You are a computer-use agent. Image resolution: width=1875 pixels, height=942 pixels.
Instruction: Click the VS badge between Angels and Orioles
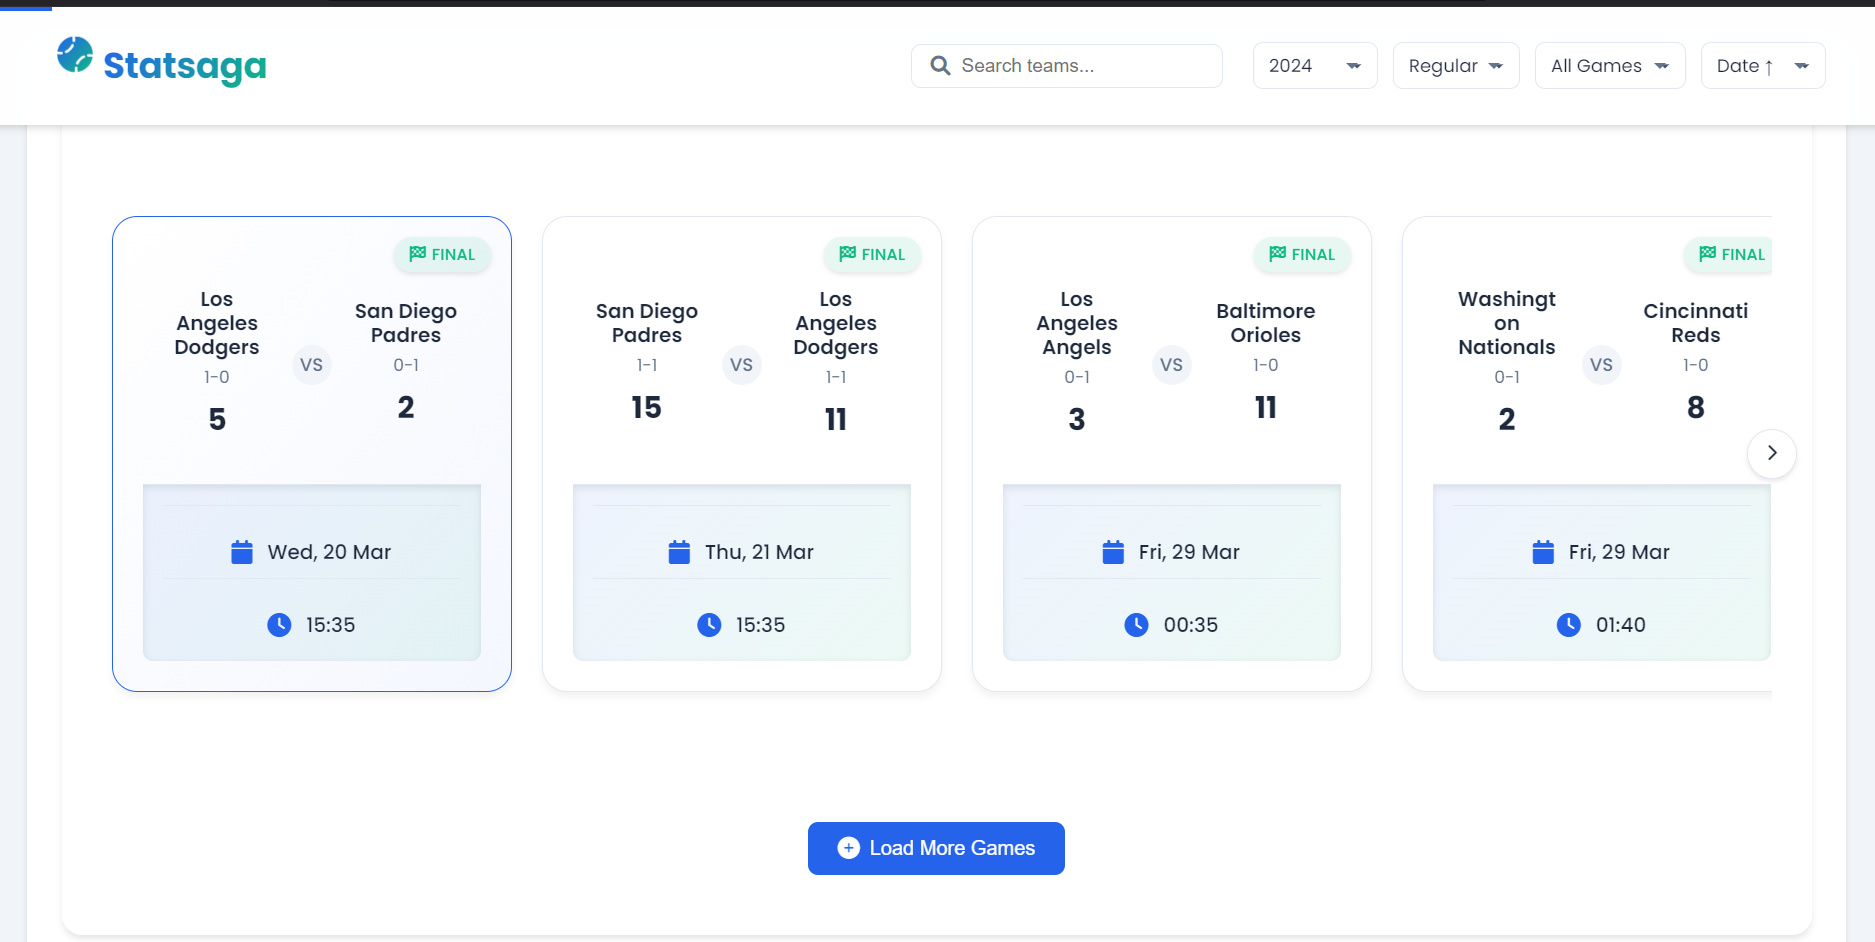[x=1172, y=365]
